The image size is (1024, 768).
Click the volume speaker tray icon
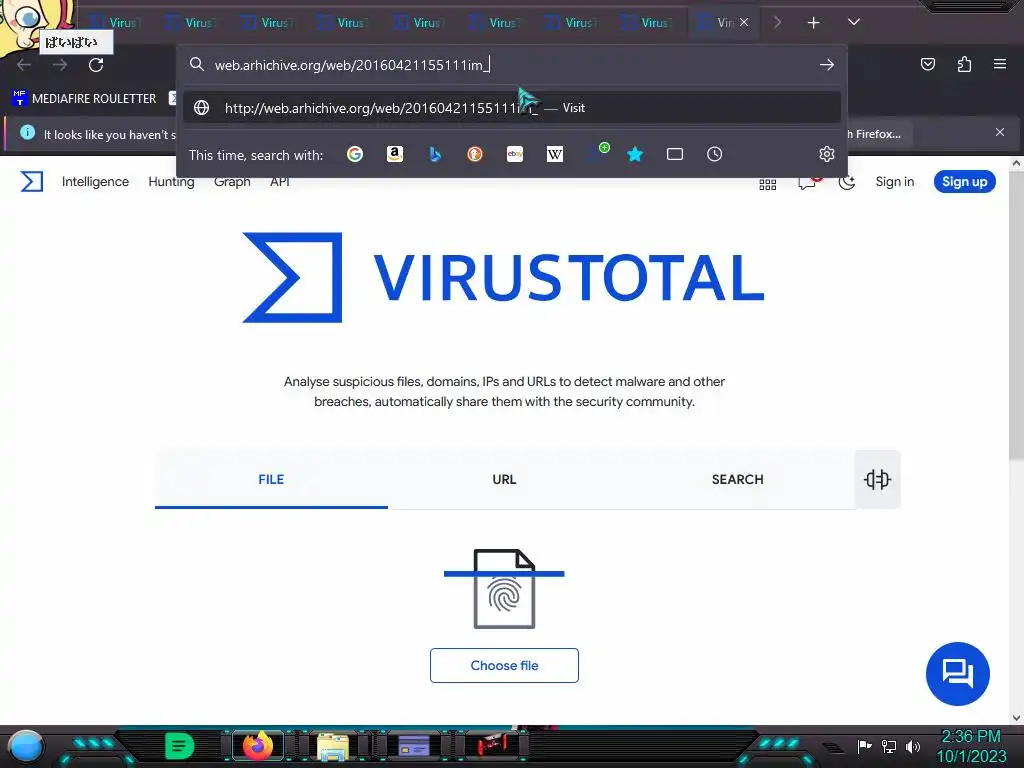click(x=913, y=746)
